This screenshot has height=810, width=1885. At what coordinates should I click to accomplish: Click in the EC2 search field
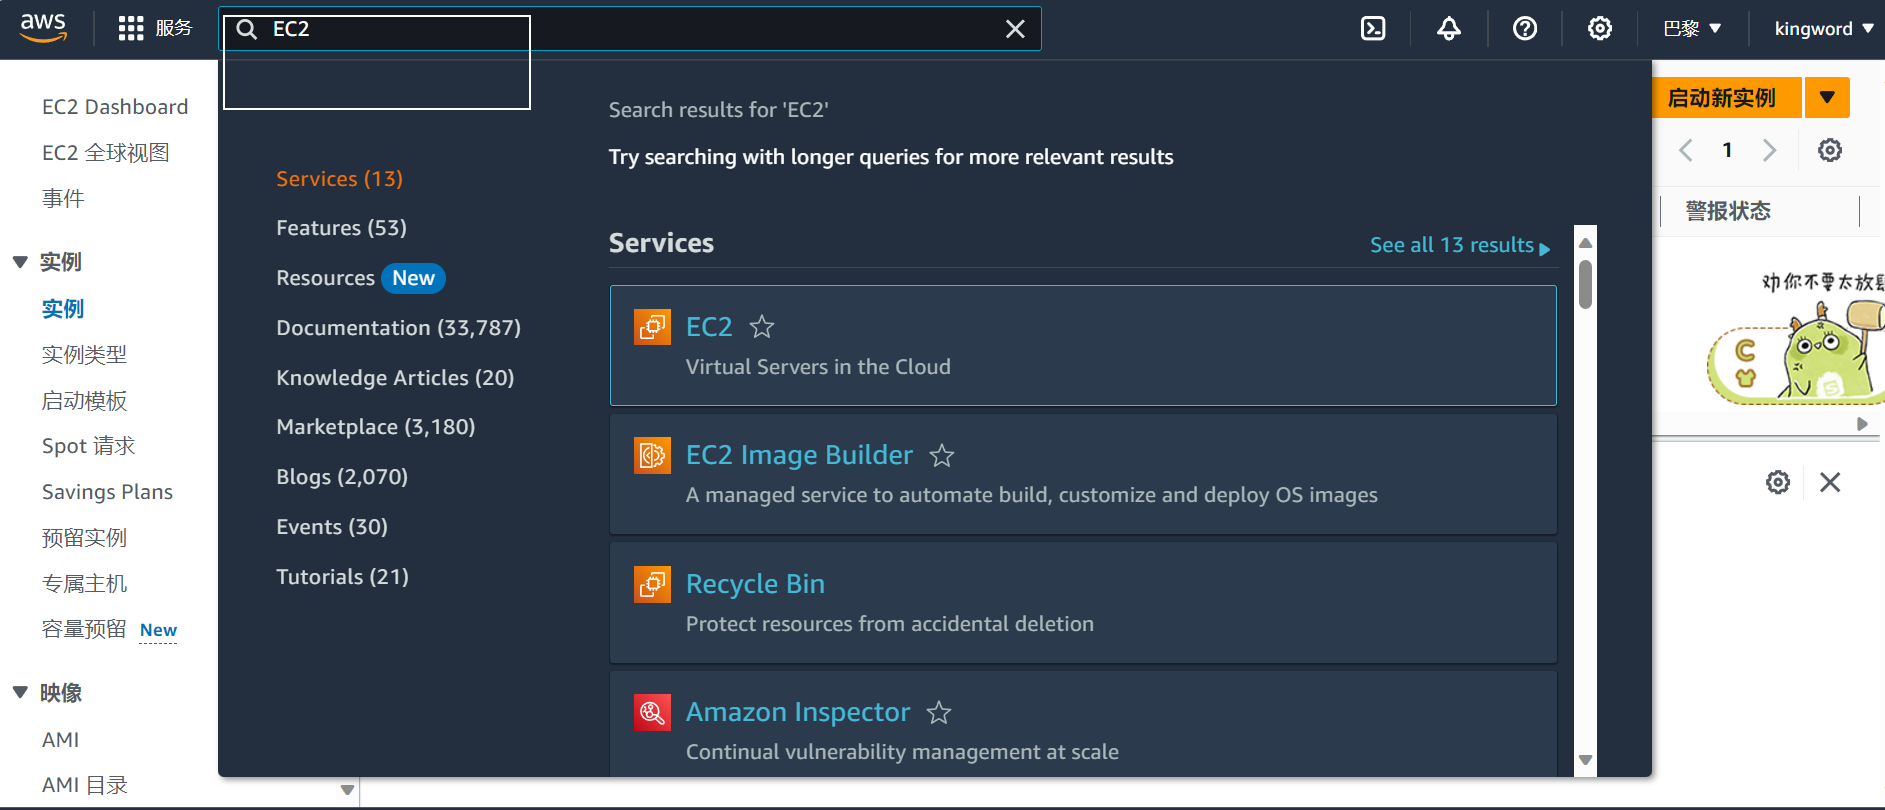coord(630,29)
